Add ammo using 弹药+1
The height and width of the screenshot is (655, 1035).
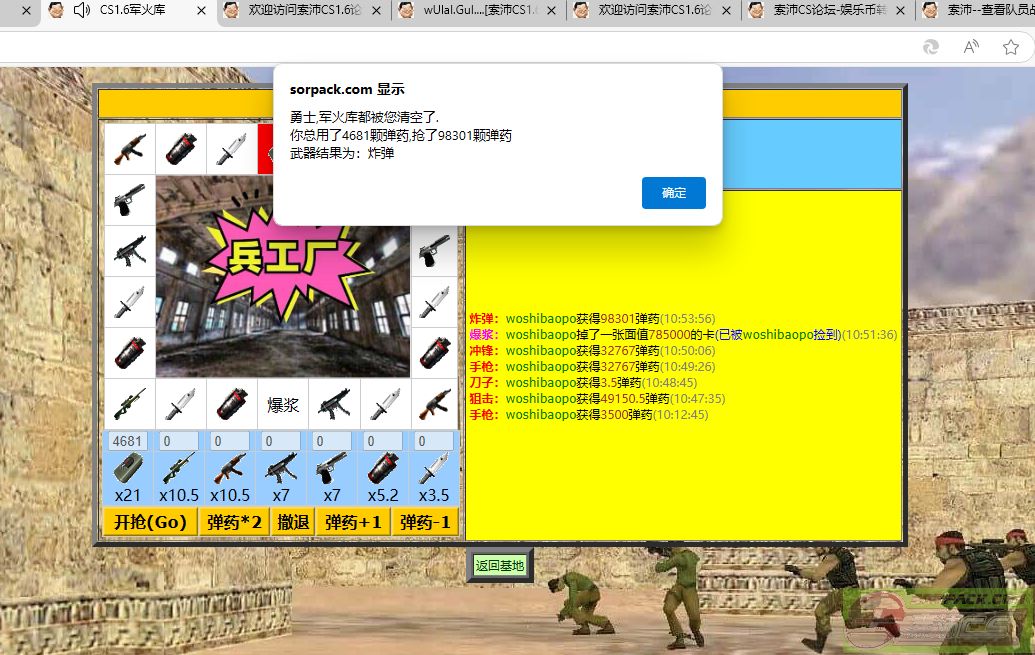353,522
